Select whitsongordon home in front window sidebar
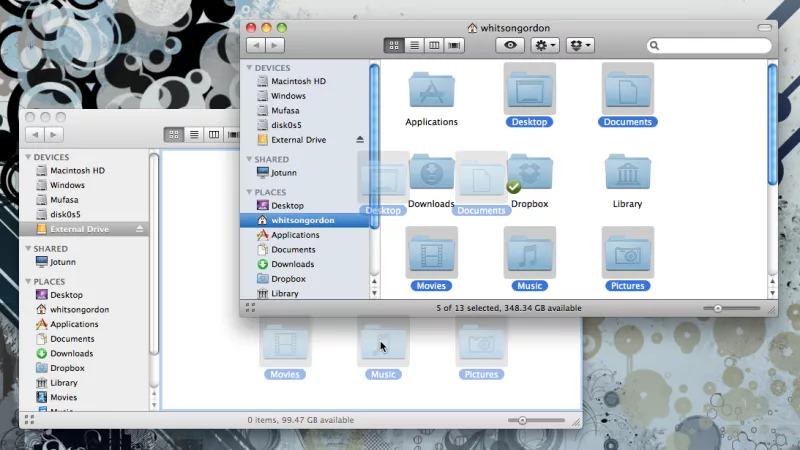 coord(305,220)
